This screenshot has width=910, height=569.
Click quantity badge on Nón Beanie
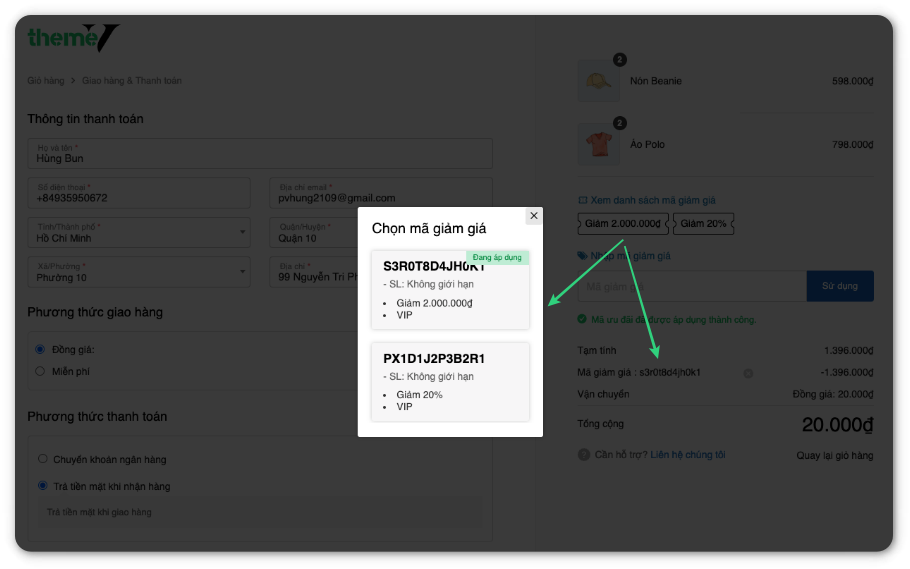click(619, 60)
